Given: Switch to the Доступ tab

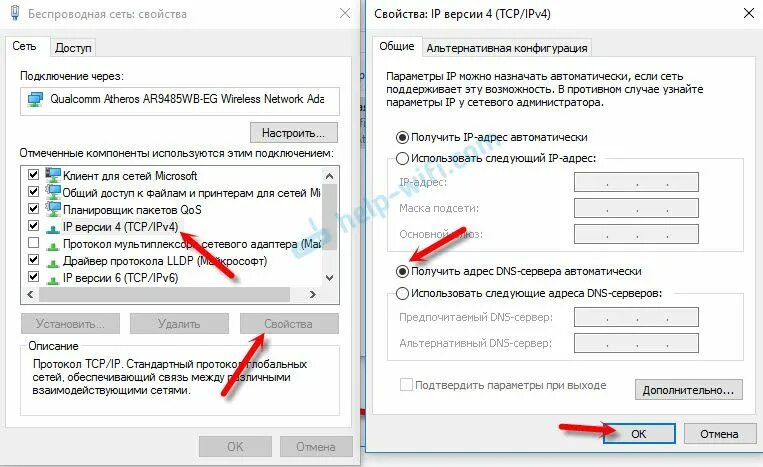Looking at the screenshot, I should (73, 48).
